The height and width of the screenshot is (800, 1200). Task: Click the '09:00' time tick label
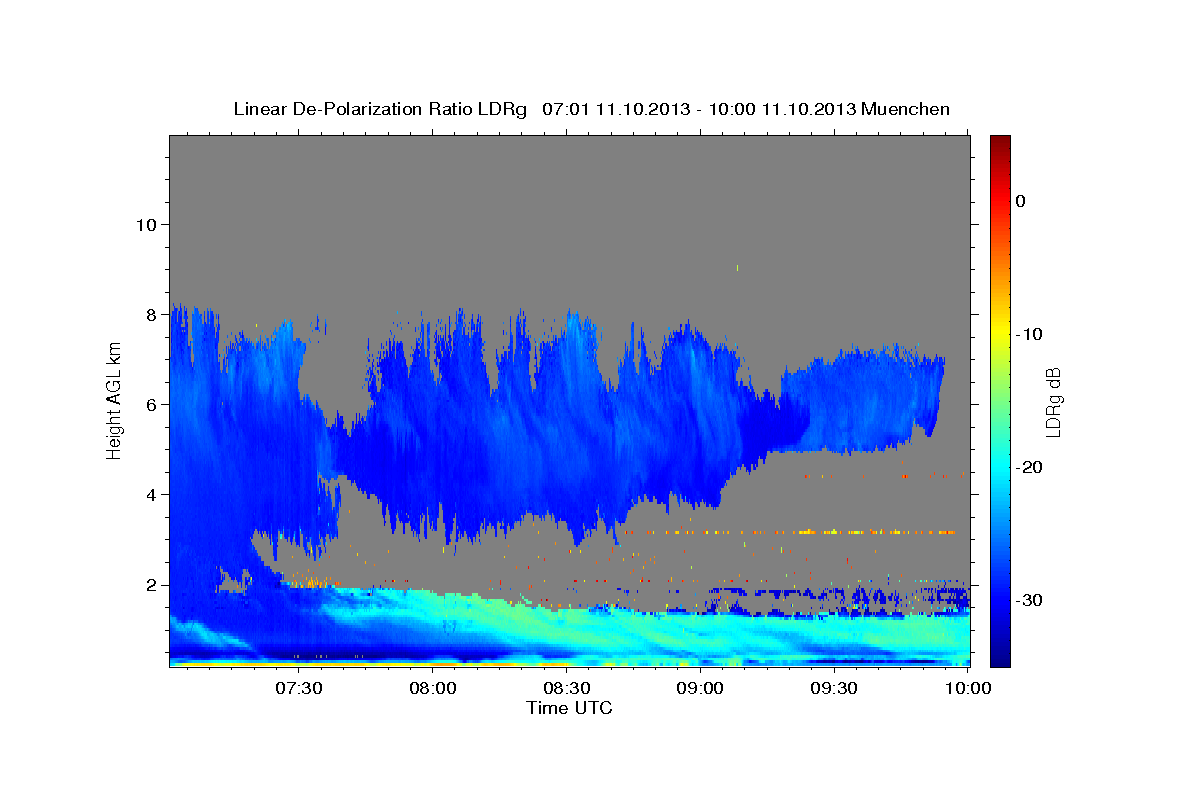point(700,689)
